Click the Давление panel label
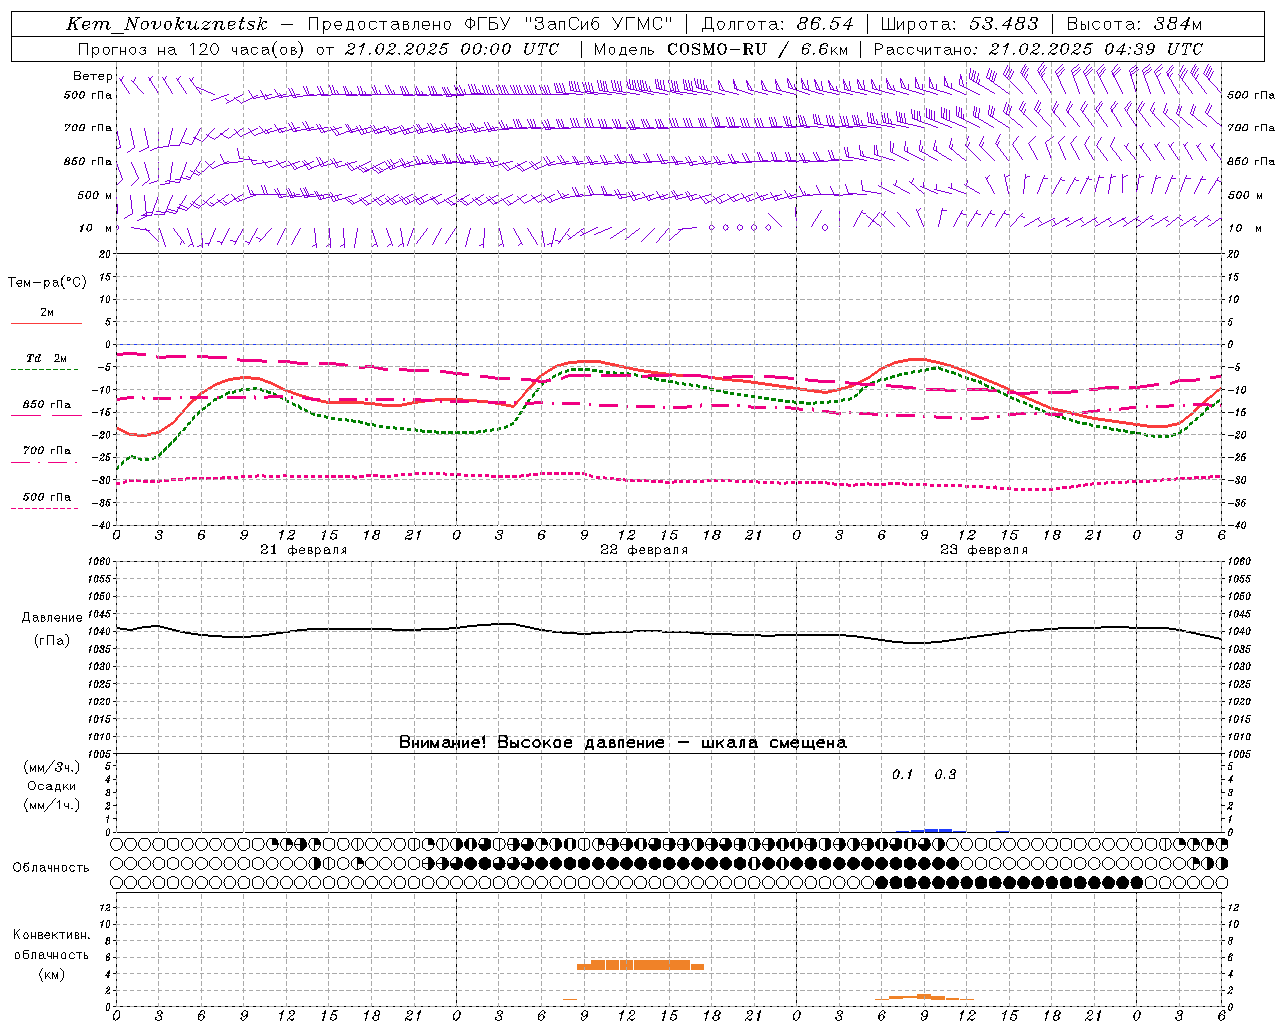Image resolution: width=1280 pixels, height=1024 pixels. click(x=51, y=618)
